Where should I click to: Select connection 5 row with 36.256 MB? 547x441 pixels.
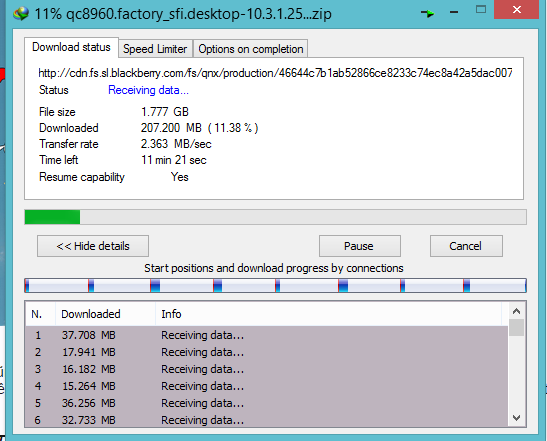(267, 403)
